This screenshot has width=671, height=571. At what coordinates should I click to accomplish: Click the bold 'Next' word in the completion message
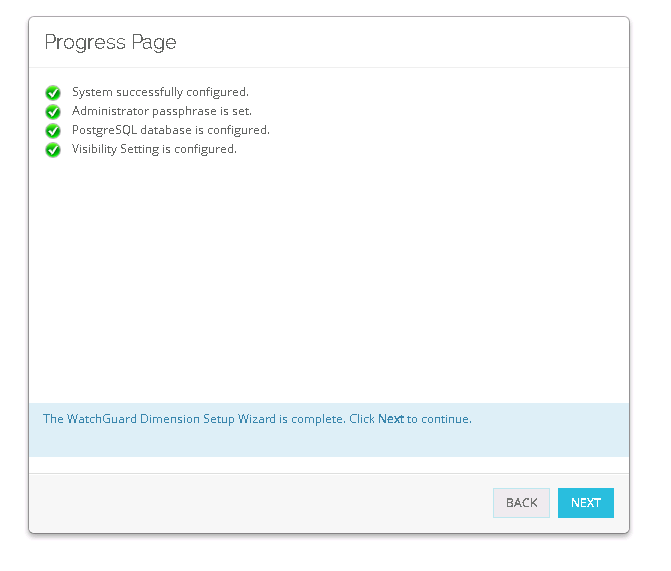tap(391, 419)
